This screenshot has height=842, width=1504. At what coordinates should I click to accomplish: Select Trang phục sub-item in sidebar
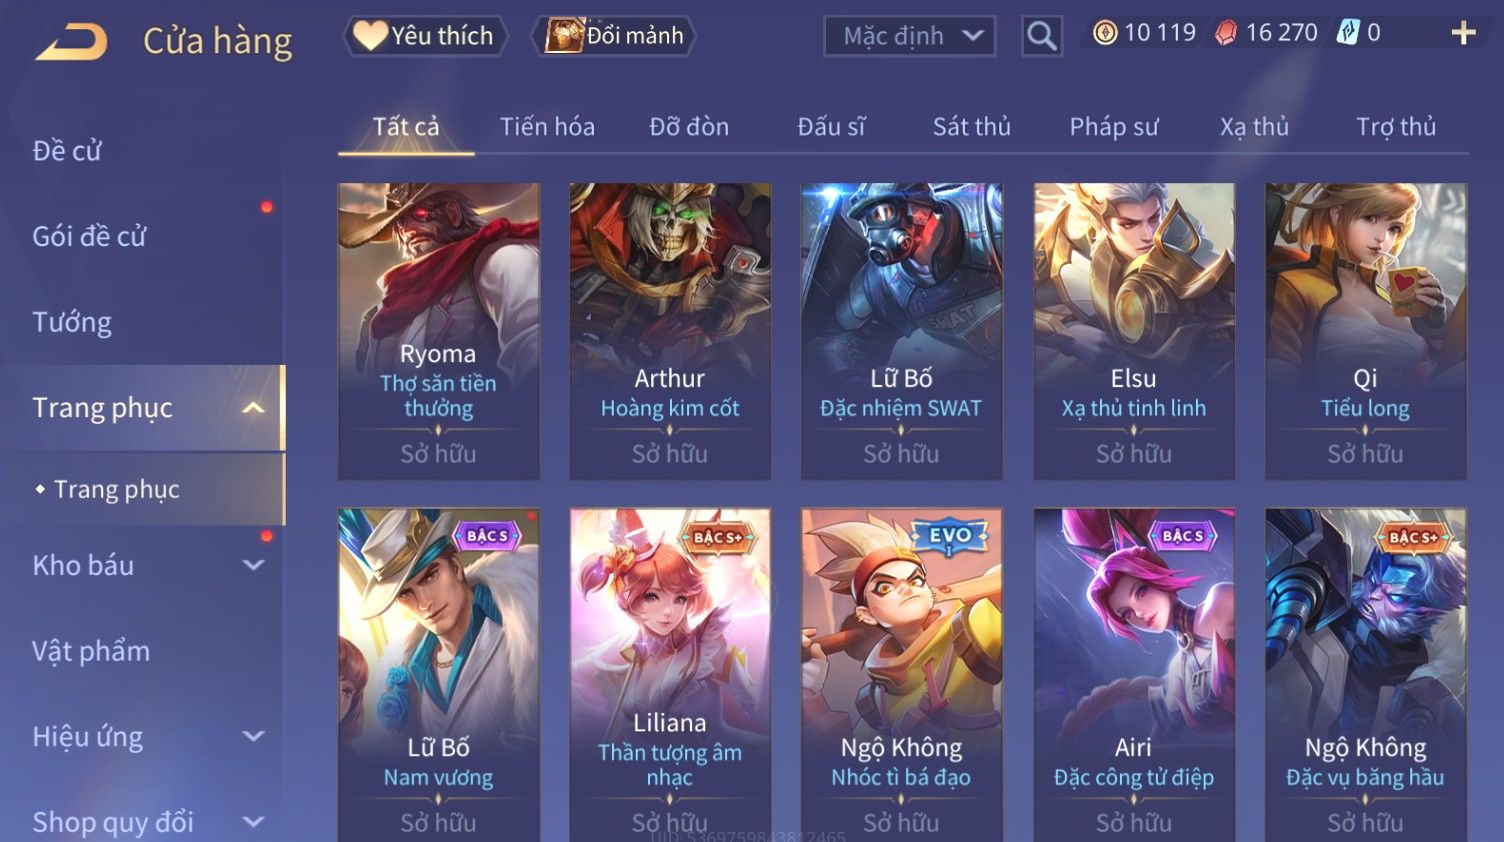pos(116,489)
